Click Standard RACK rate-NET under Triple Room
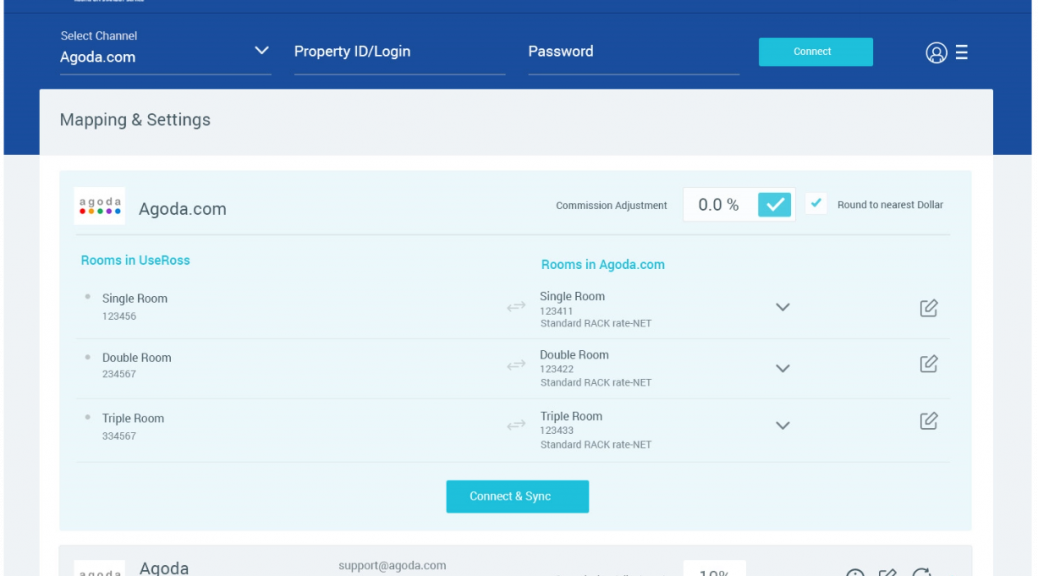The image size is (1038, 576). [596, 445]
